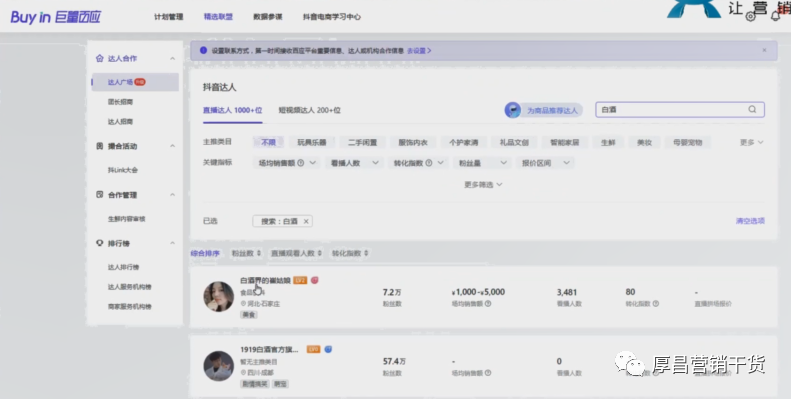Image resolution: width=791 pixels, height=399 pixels.
Task: Collapse the 达人合作 sidebar section chevron
Action: tap(173, 59)
